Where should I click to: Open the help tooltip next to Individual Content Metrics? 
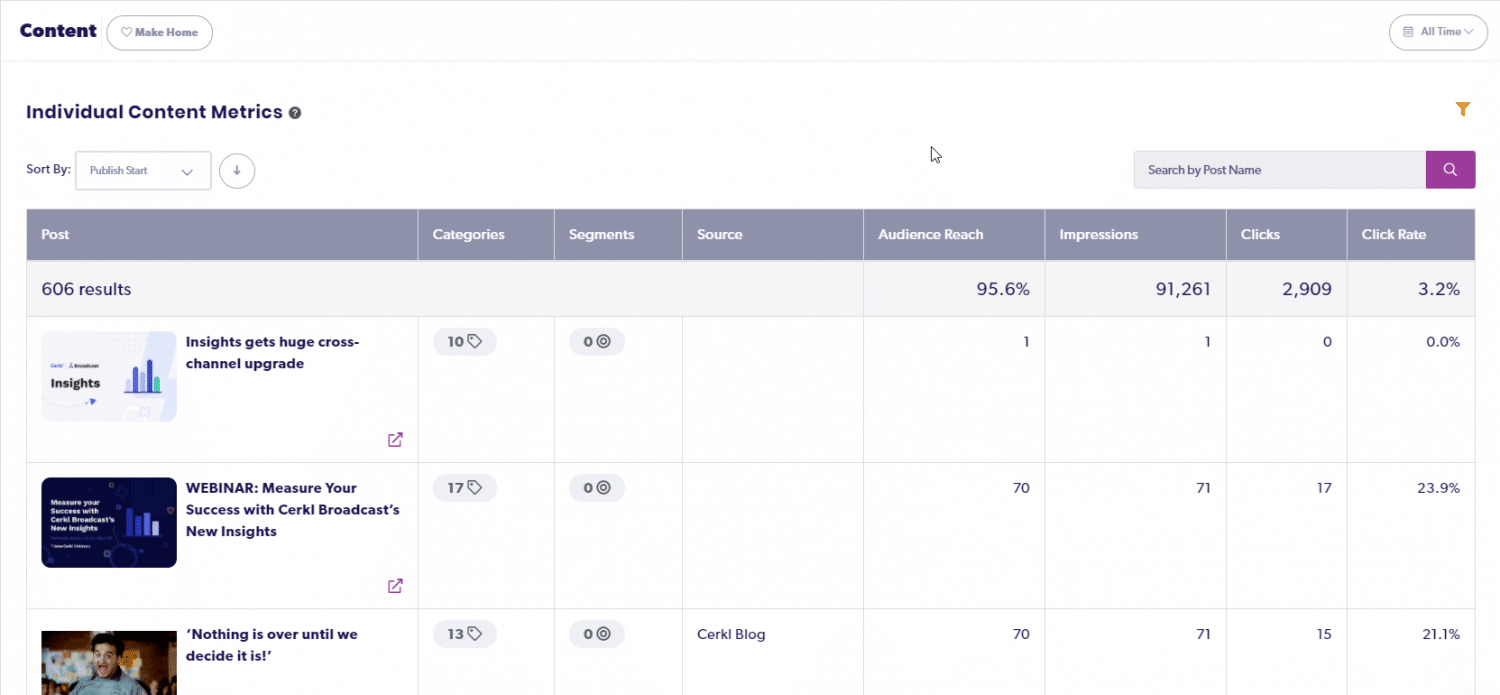pos(295,112)
